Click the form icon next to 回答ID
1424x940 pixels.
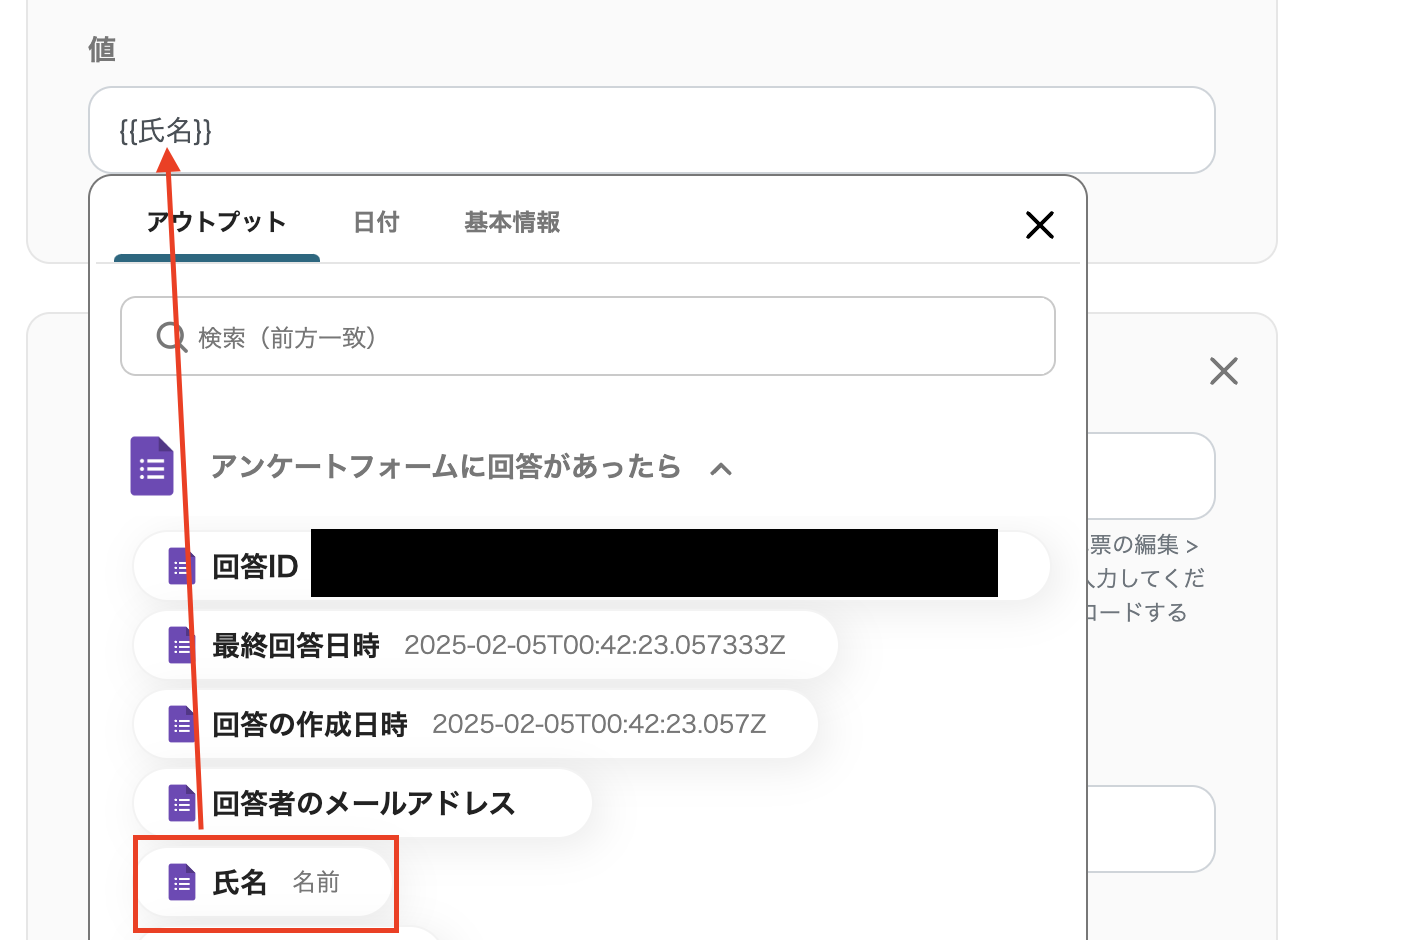(x=181, y=565)
